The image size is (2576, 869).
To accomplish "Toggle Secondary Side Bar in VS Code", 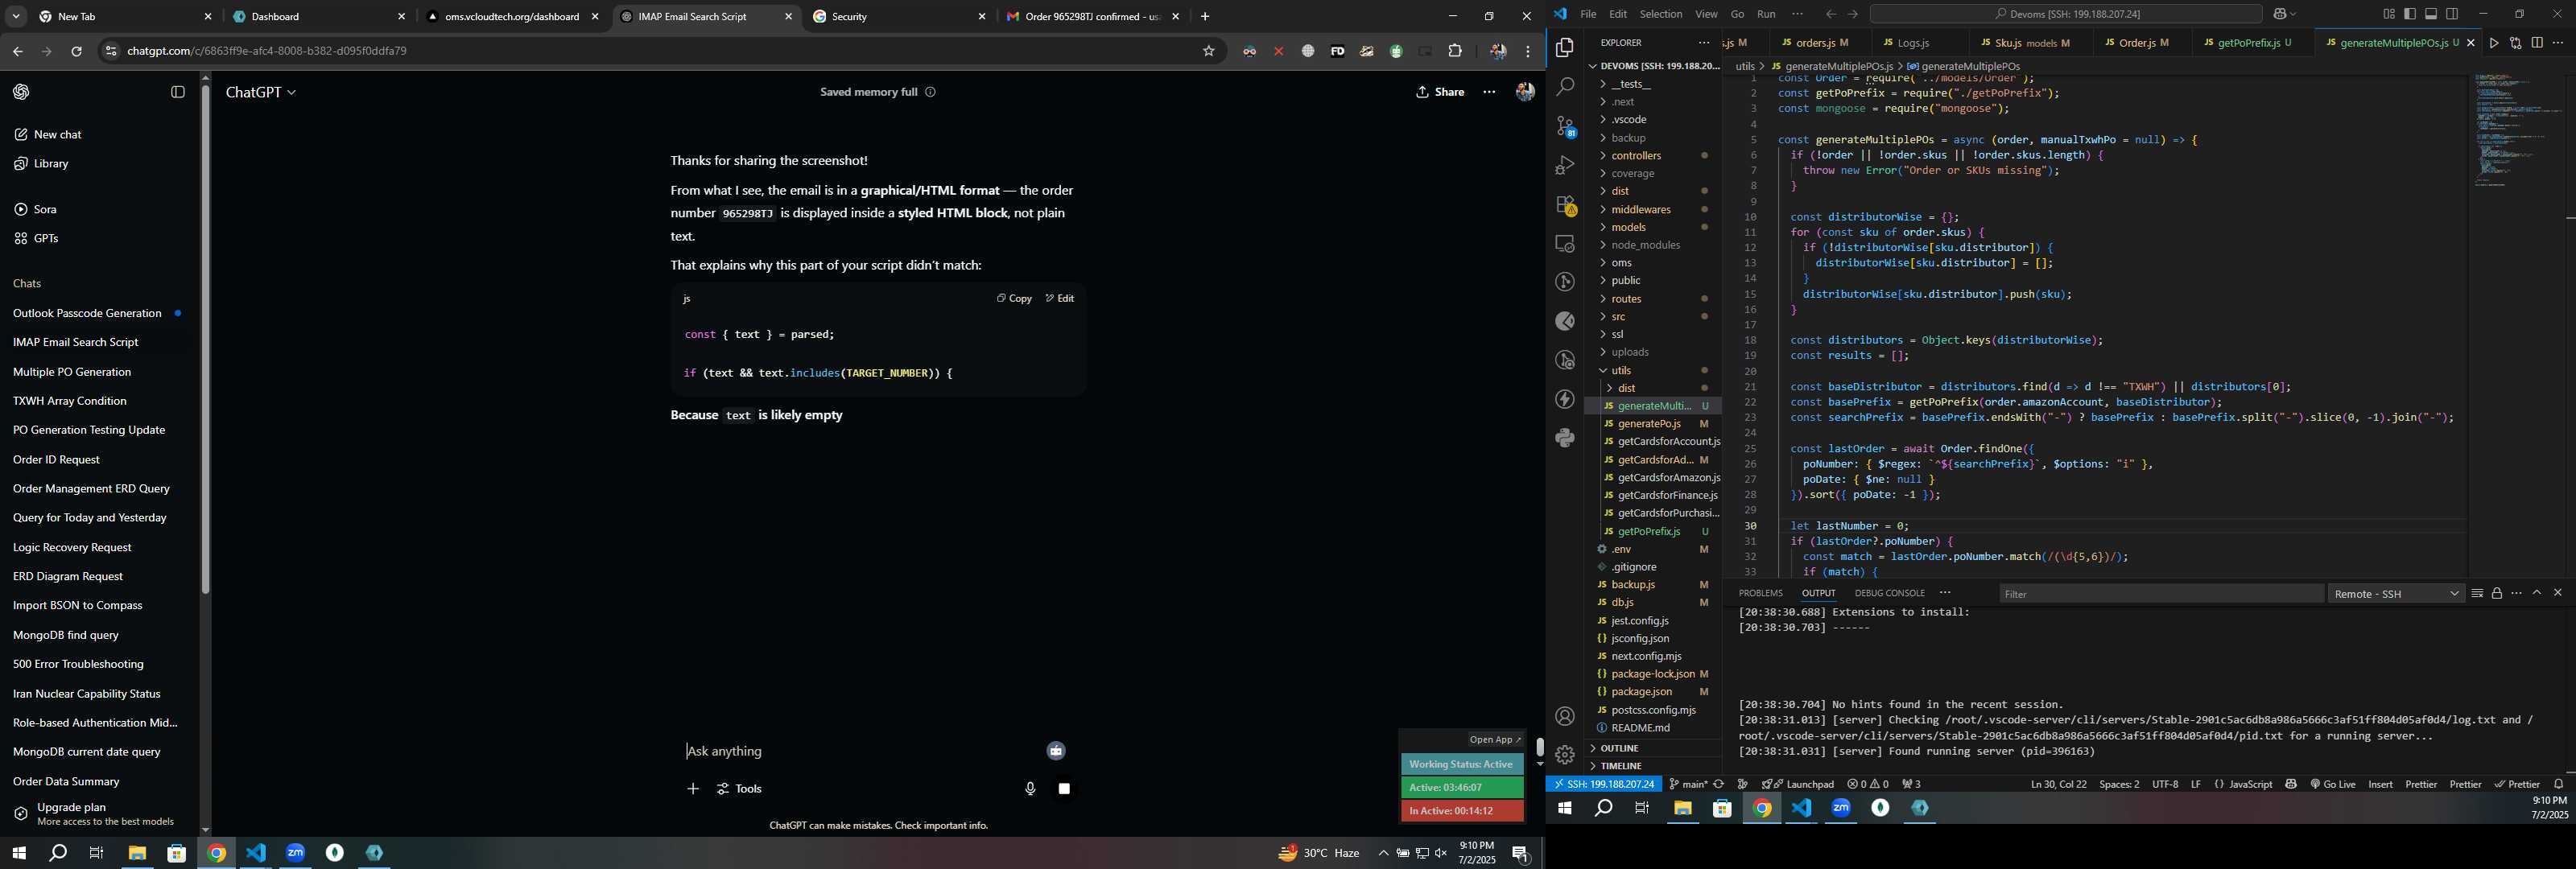I will (2452, 14).
